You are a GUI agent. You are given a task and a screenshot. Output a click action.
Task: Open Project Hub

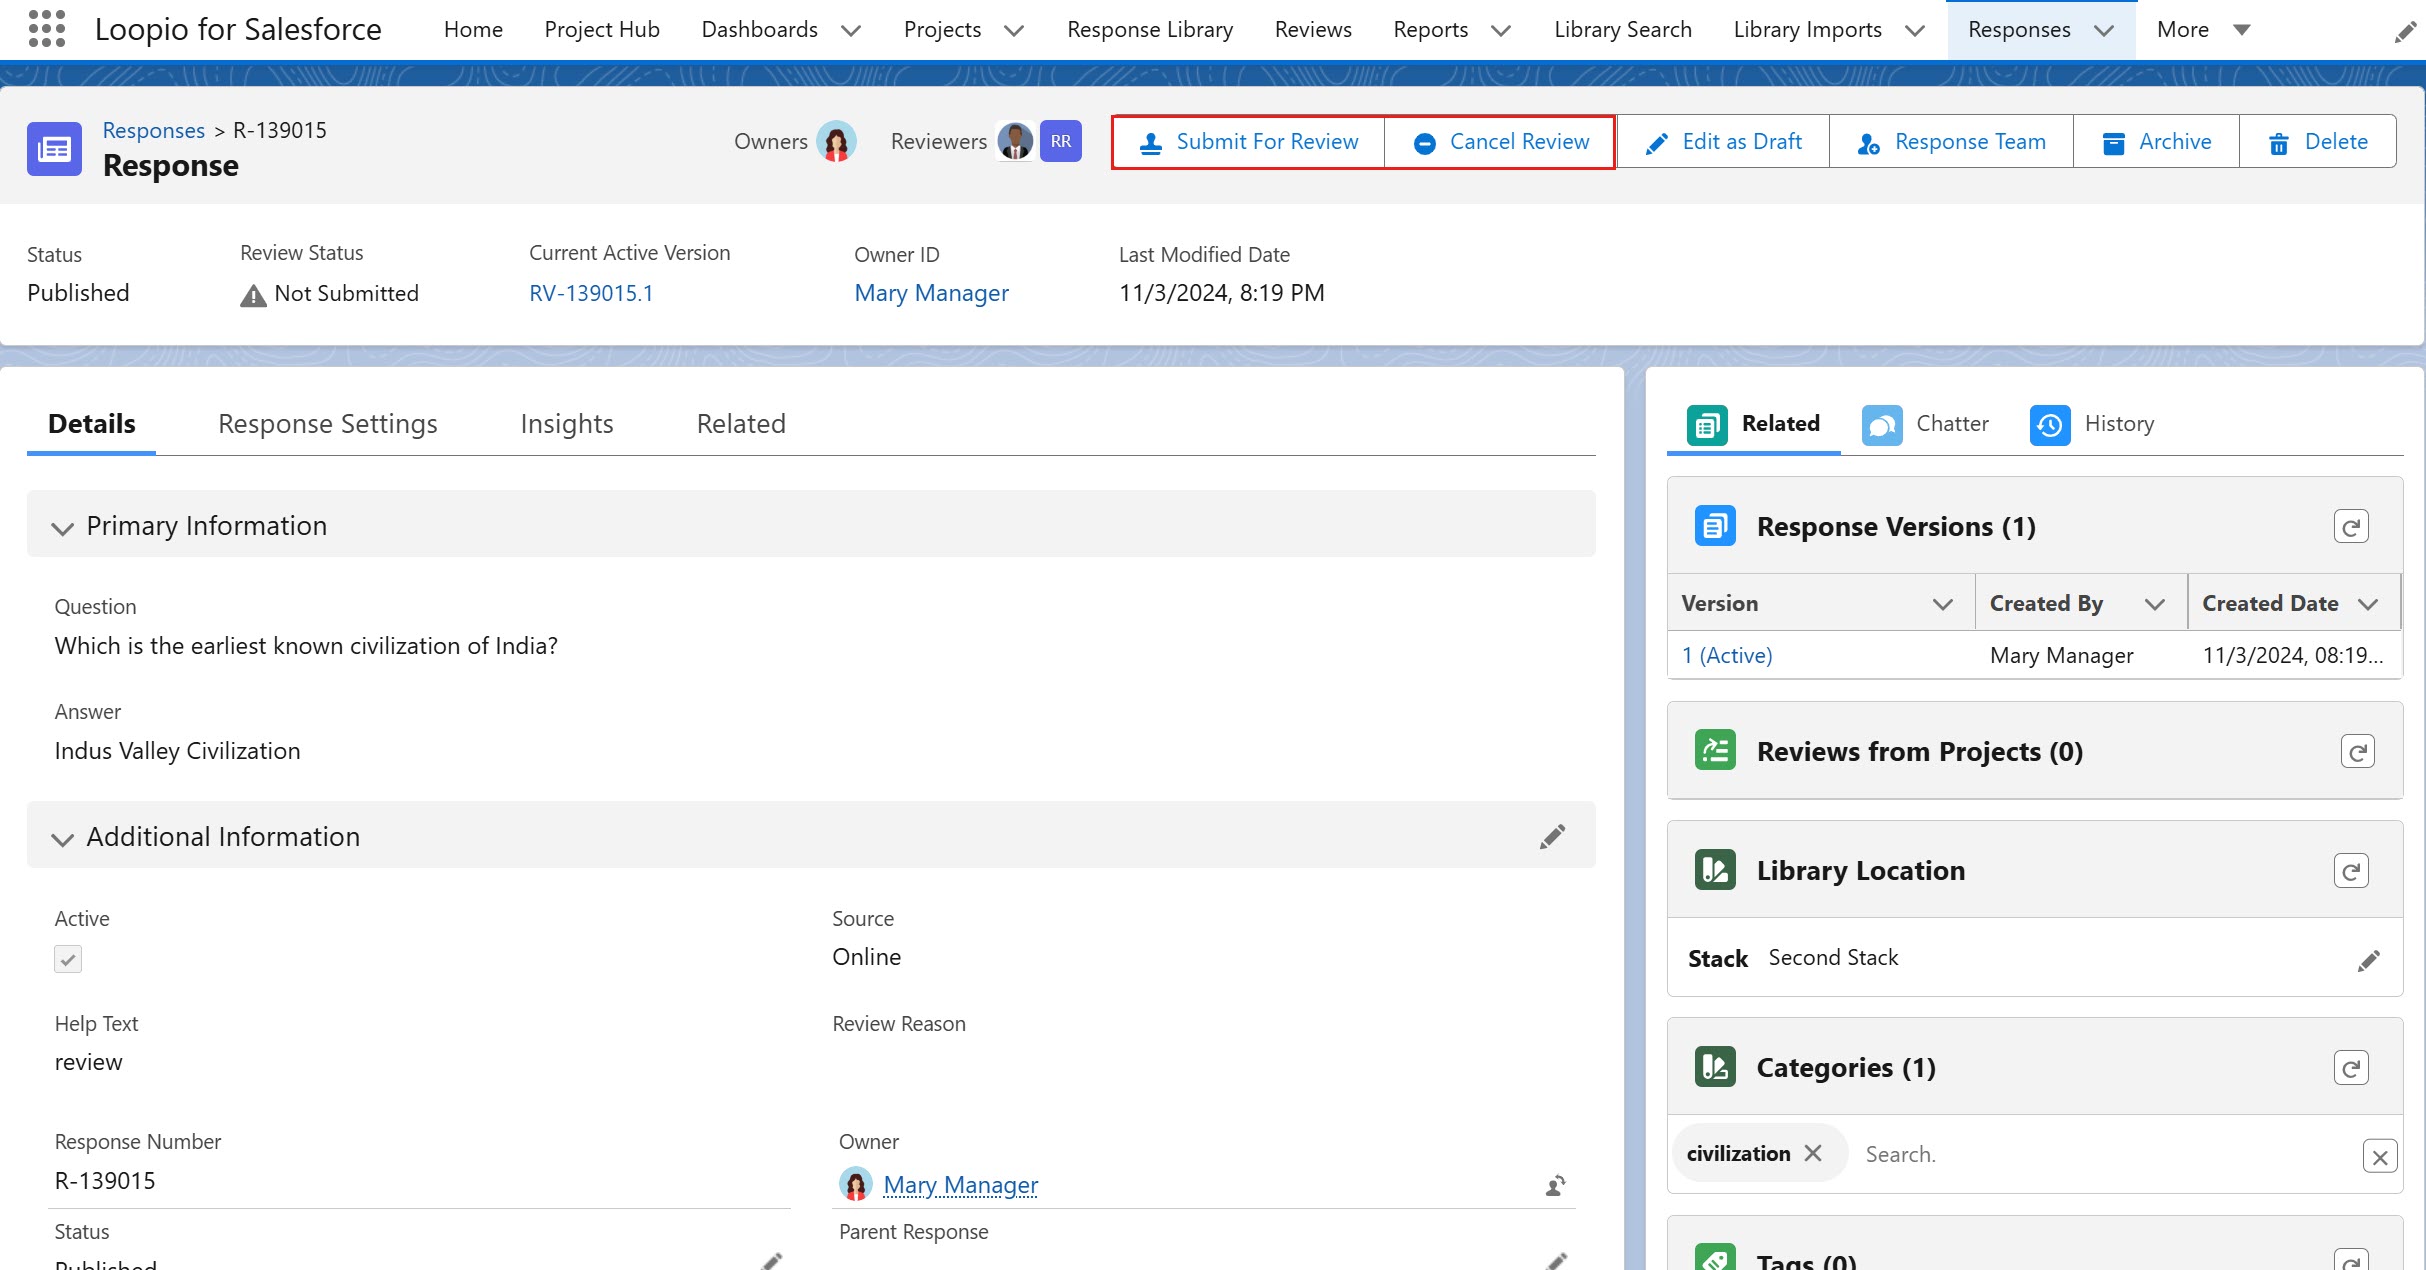coord(602,30)
